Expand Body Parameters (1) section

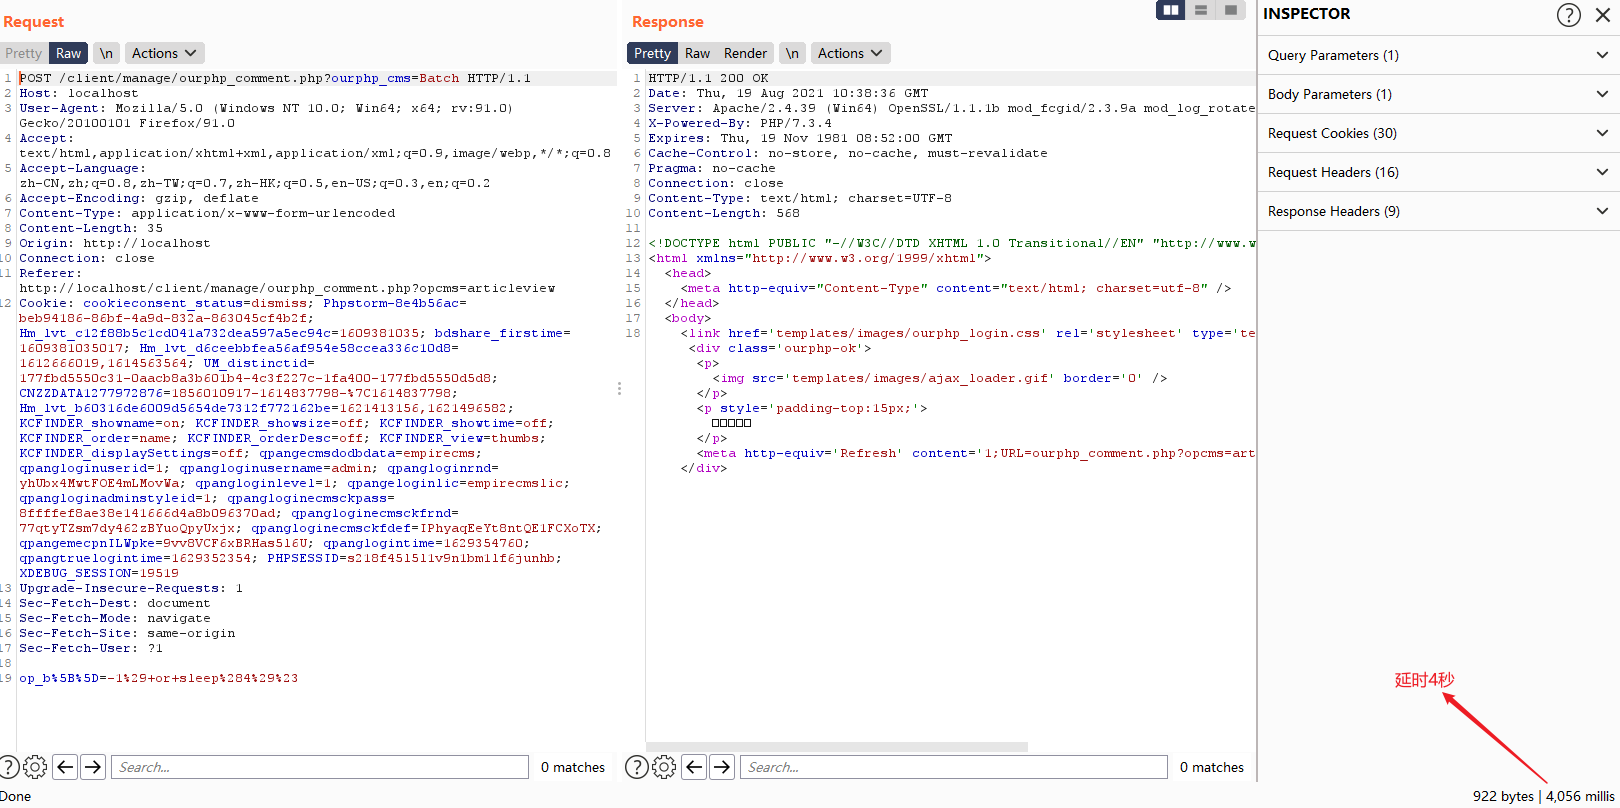click(x=1438, y=94)
